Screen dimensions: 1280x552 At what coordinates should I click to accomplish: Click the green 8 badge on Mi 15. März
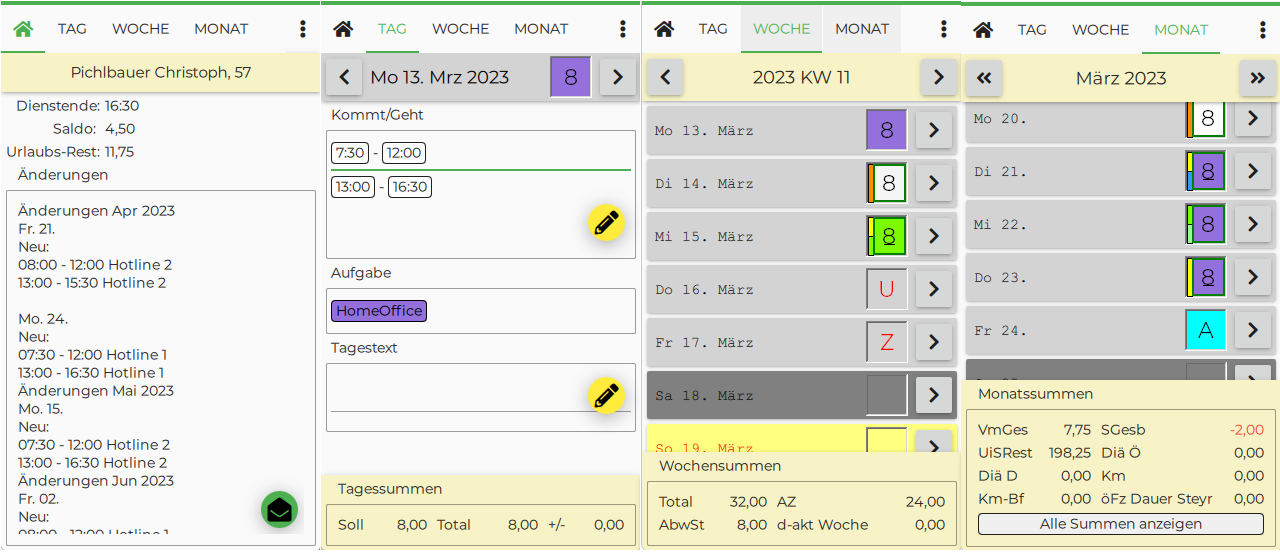(x=887, y=236)
